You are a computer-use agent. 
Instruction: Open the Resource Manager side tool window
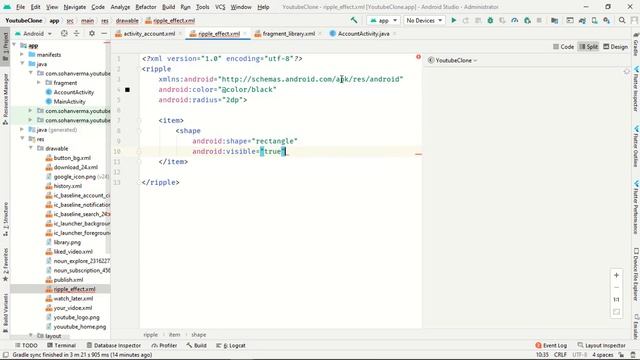[5, 98]
